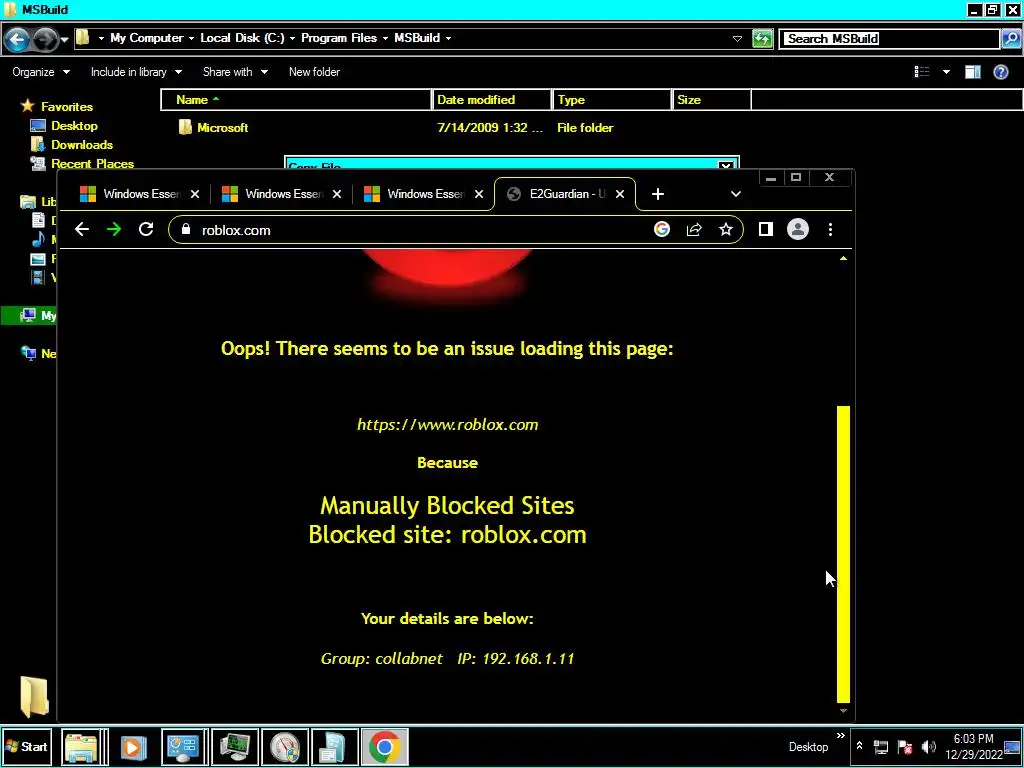Go back in the Chrome browser
This screenshot has height=768, width=1024.
coord(82,229)
